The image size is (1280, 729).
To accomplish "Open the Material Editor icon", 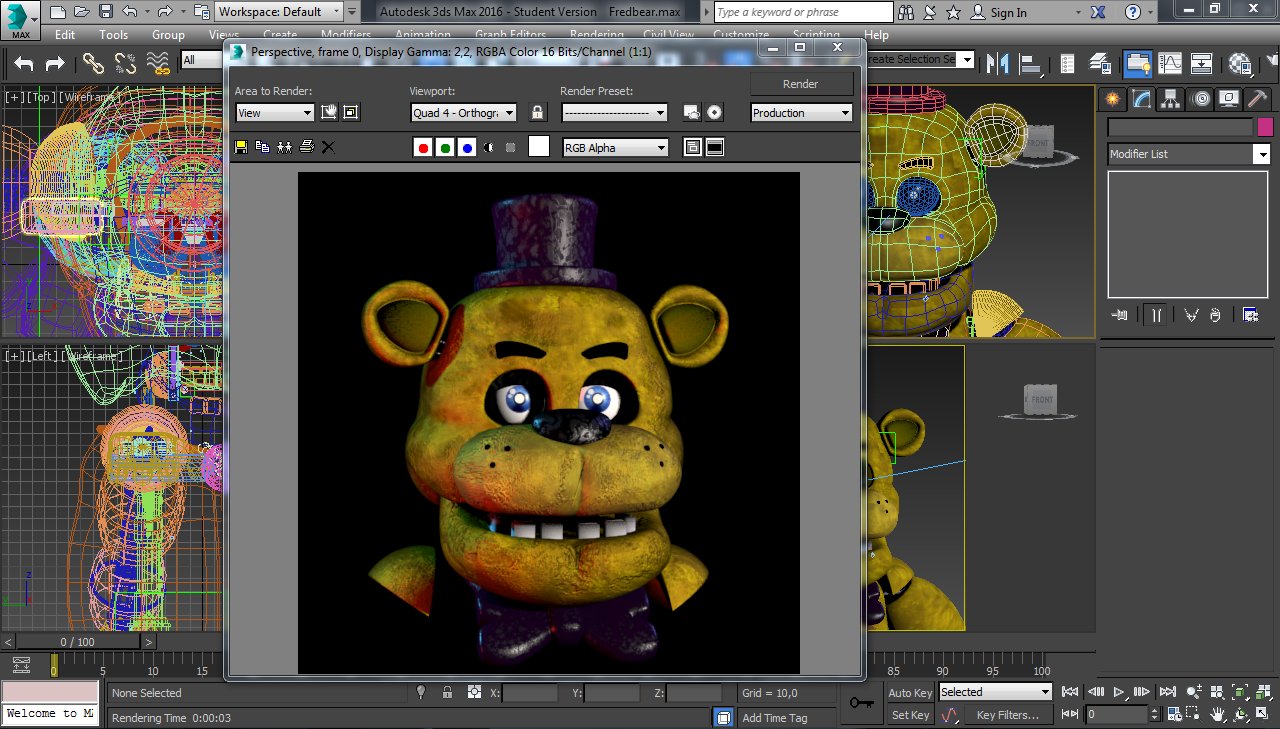I will tap(1241, 63).
